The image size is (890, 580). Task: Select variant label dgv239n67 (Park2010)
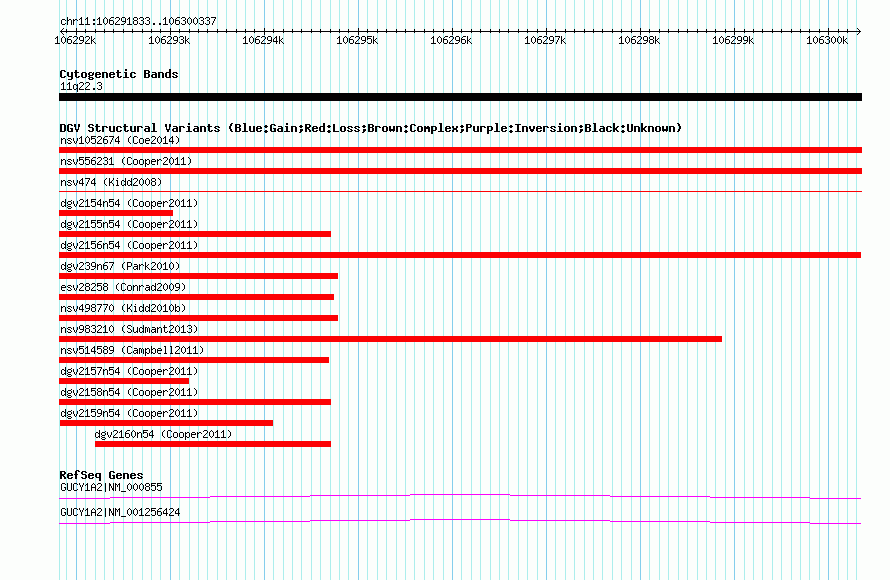[120, 266]
